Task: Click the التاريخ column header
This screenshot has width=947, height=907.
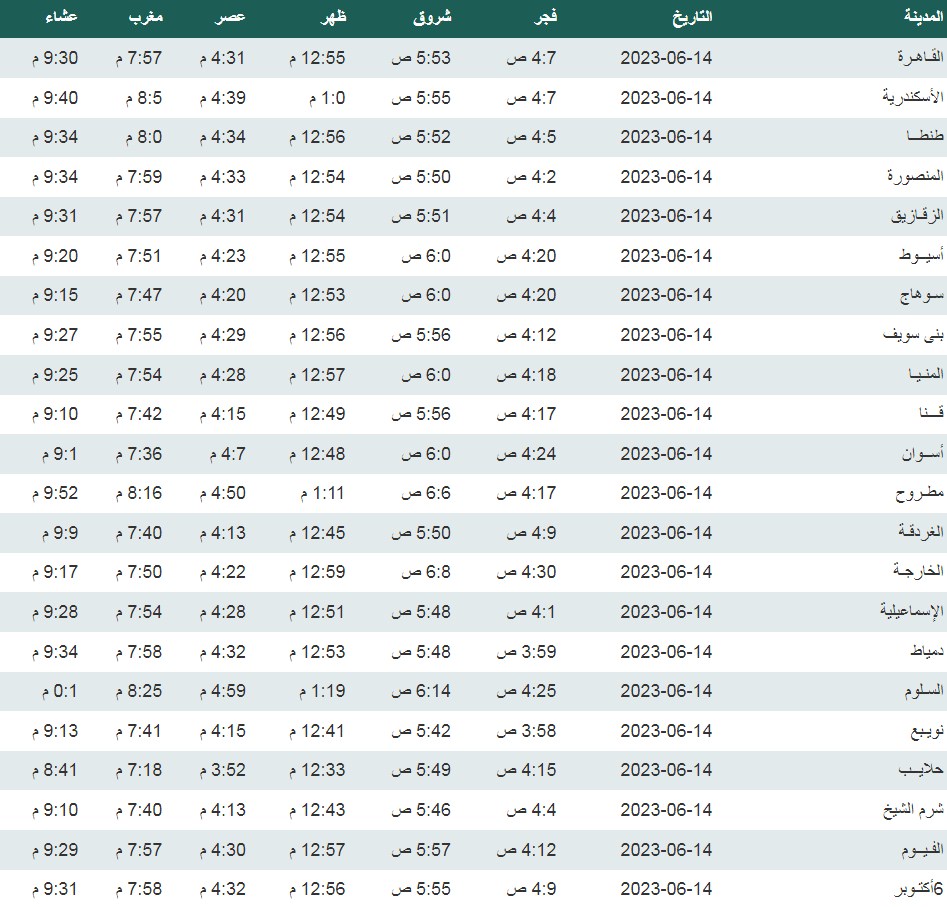Action: click(689, 17)
